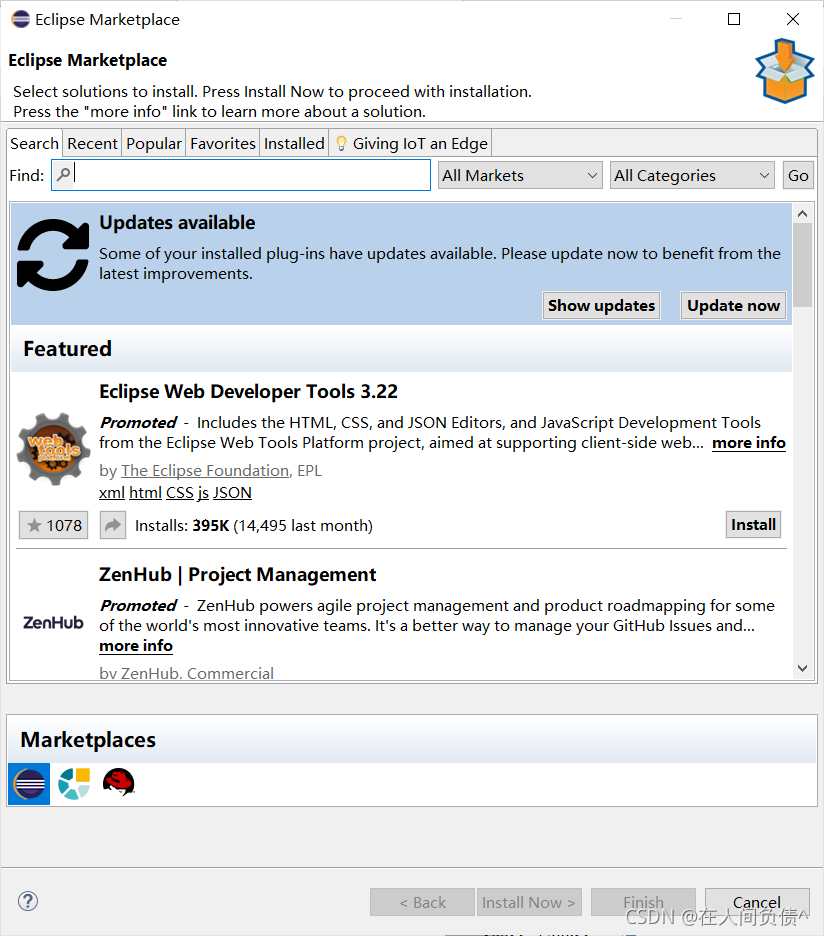Click the Show updates button
This screenshot has width=824, height=936.
pos(601,305)
